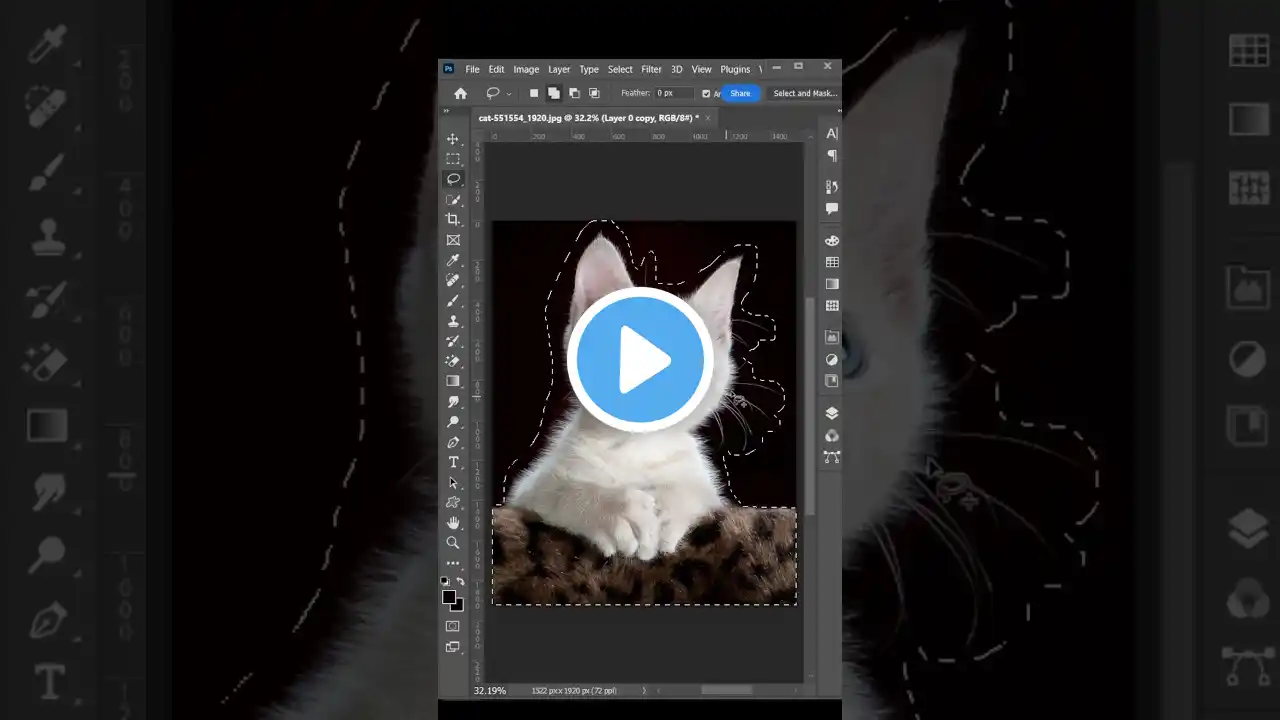
Task: Open Edit Toolbar three-dots menu
Action: coord(453,563)
